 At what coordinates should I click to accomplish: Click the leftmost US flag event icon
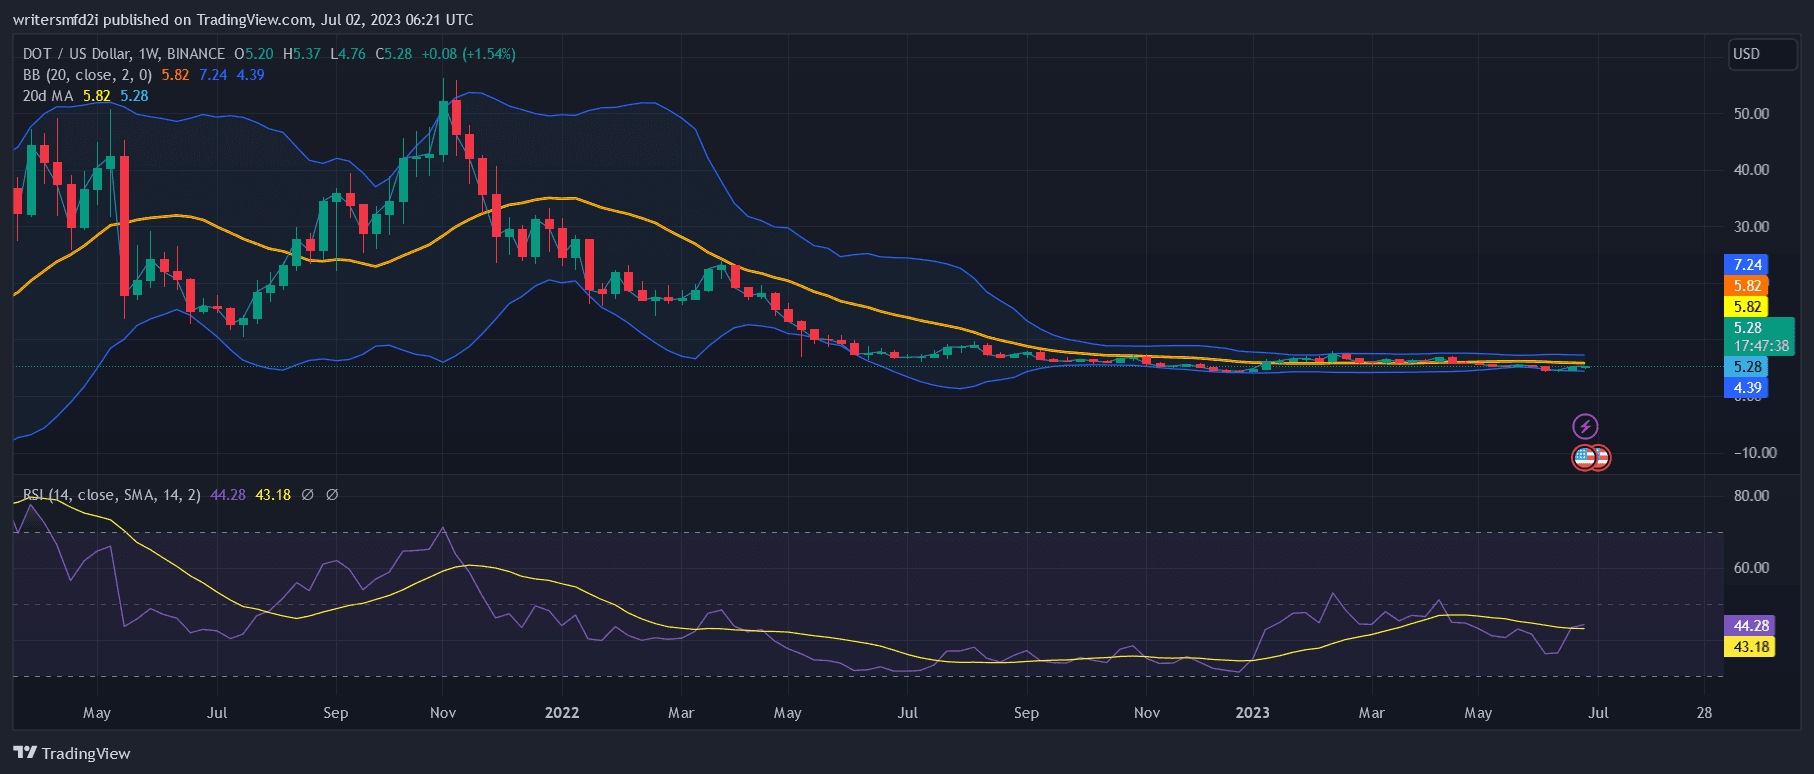pos(1584,458)
